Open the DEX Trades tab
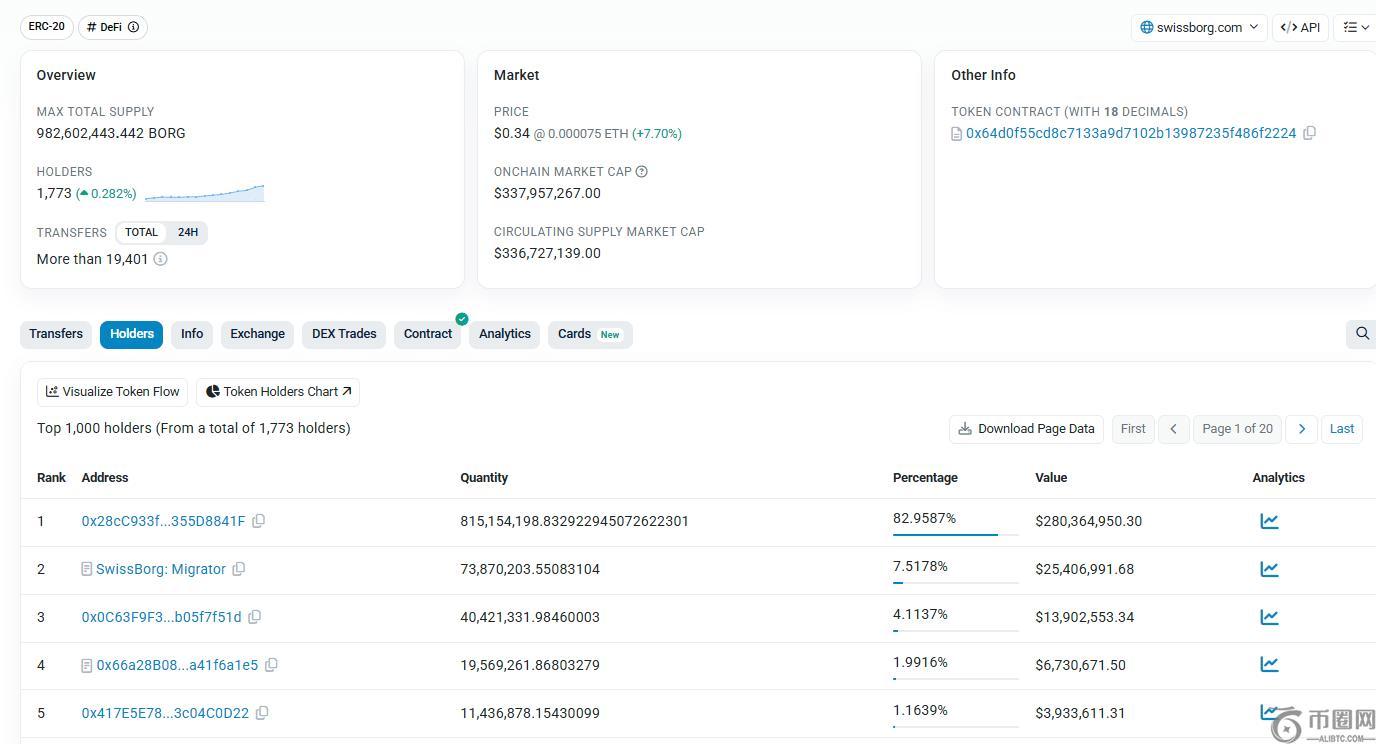This screenshot has height=744, width=1376. tap(344, 334)
